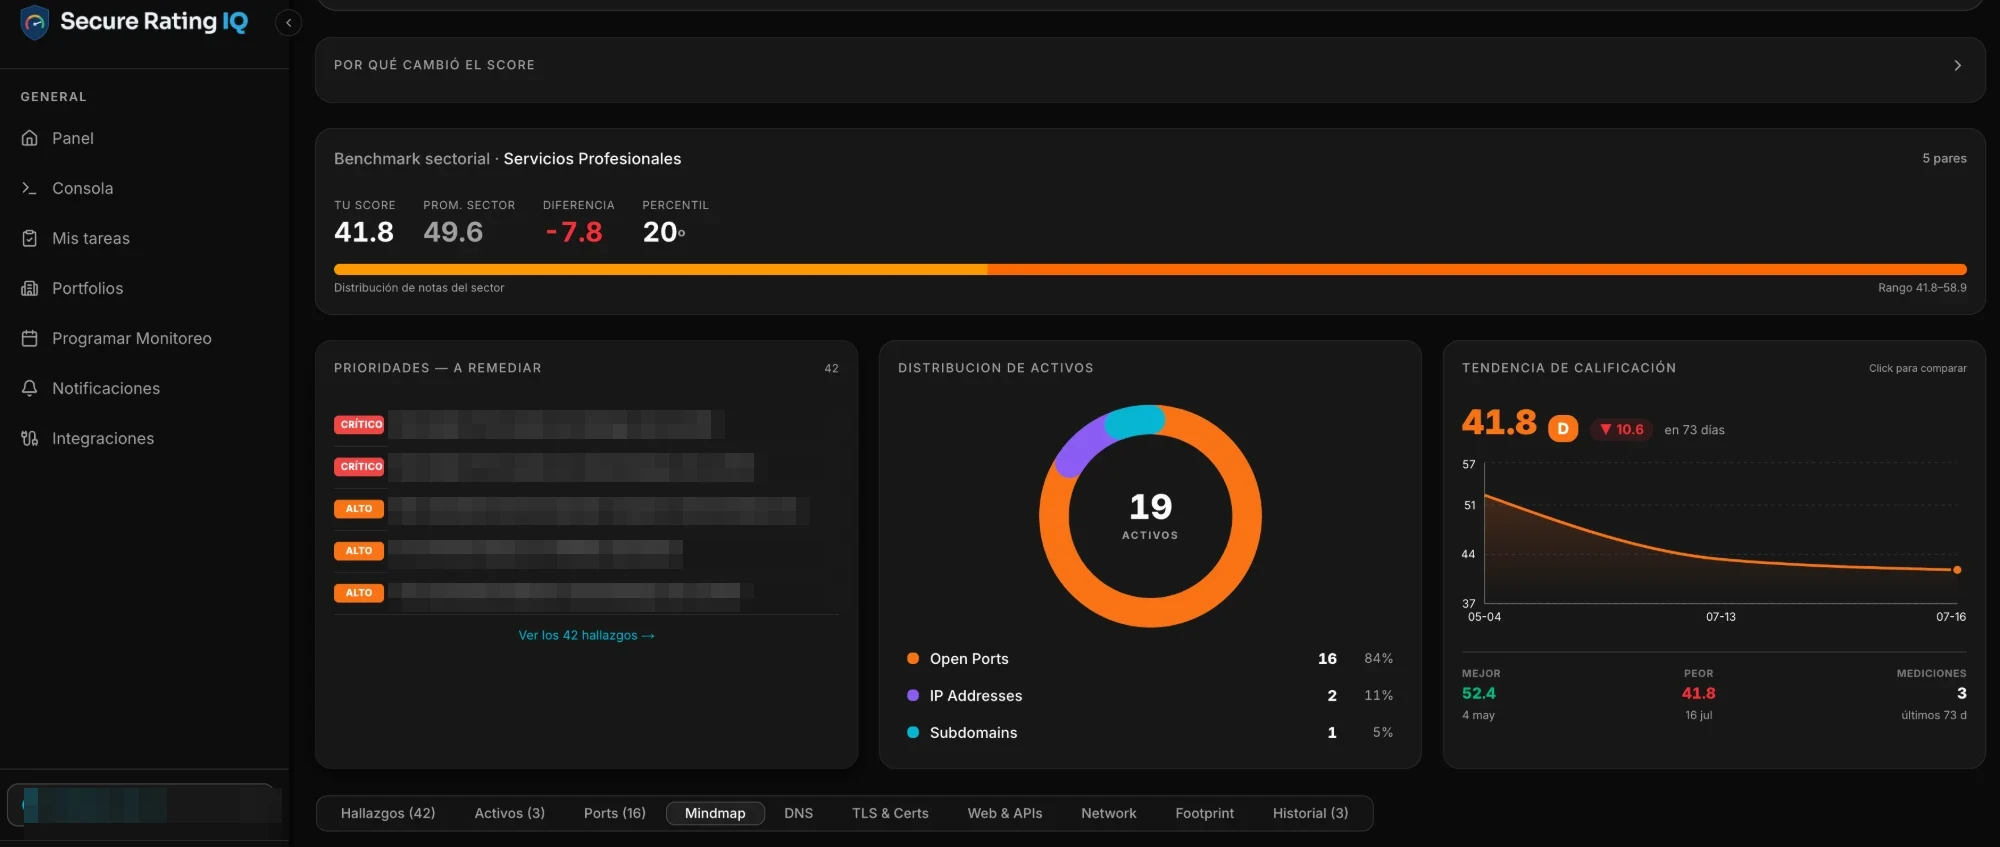
Task: Click the Programar Monitoreo calendar icon
Action: pos(30,338)
